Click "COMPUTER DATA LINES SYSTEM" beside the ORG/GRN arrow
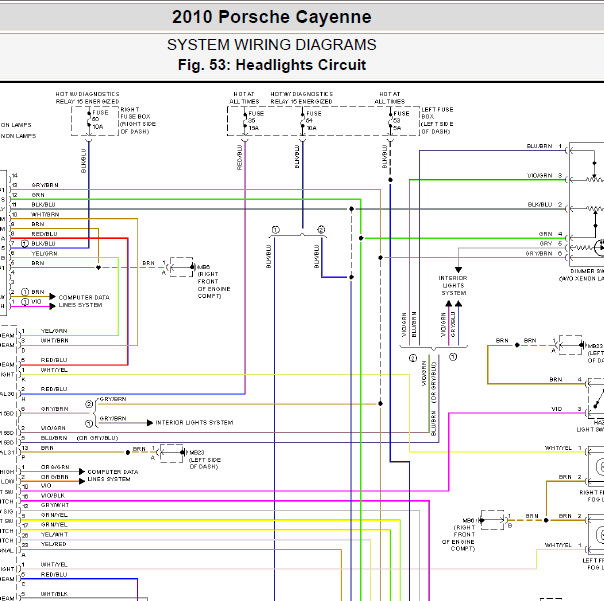 tap(113, 475)
